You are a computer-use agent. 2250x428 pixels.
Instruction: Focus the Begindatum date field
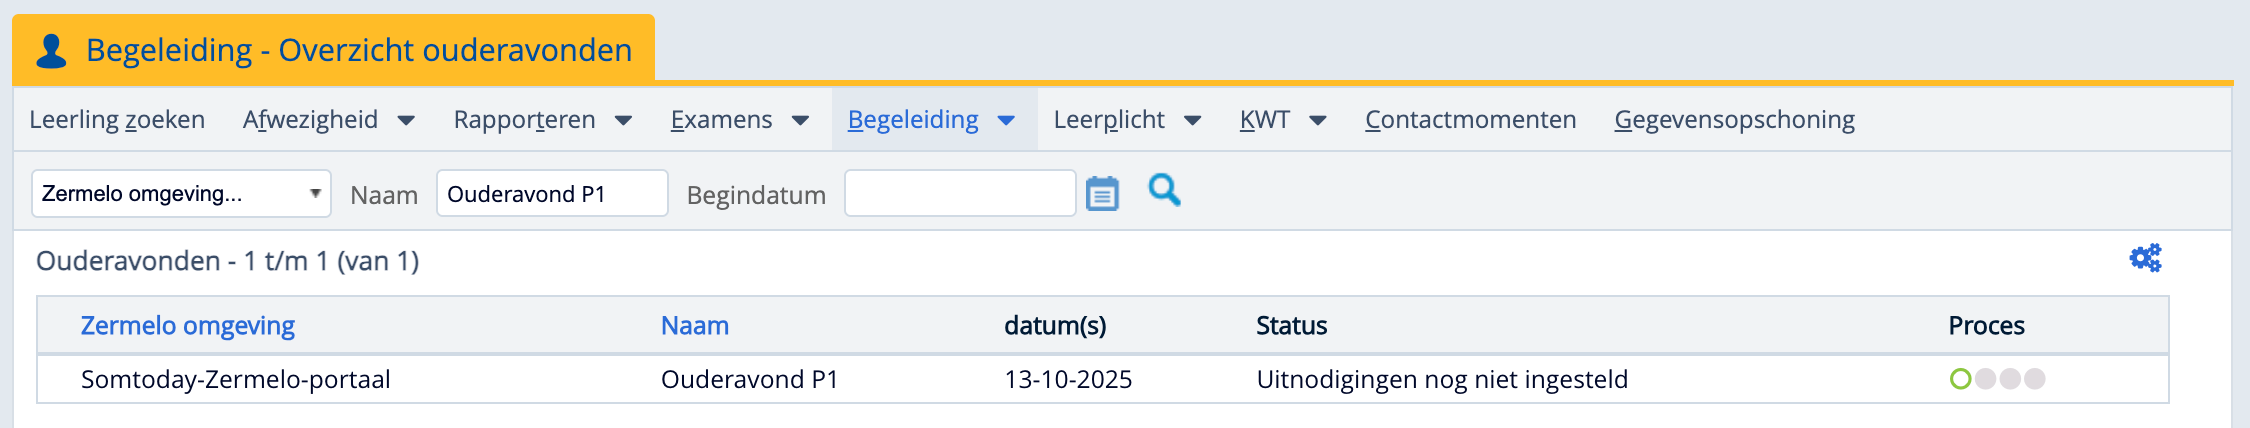point(959,193)
